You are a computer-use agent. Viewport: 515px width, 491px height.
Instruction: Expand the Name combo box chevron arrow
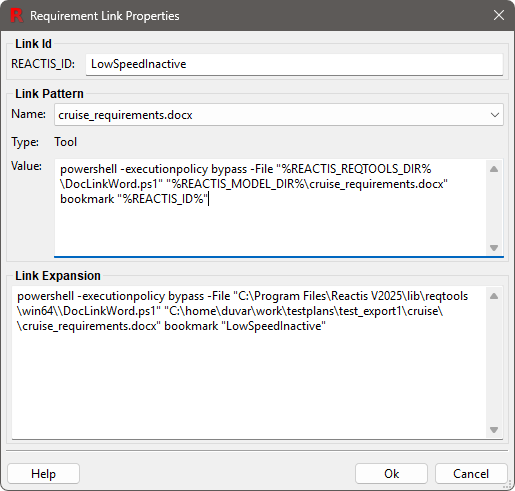(x=495, y=115)
